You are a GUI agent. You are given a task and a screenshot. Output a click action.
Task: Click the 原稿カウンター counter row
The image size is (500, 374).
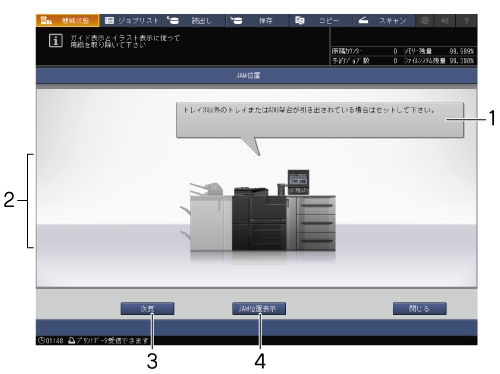(365, 51)
